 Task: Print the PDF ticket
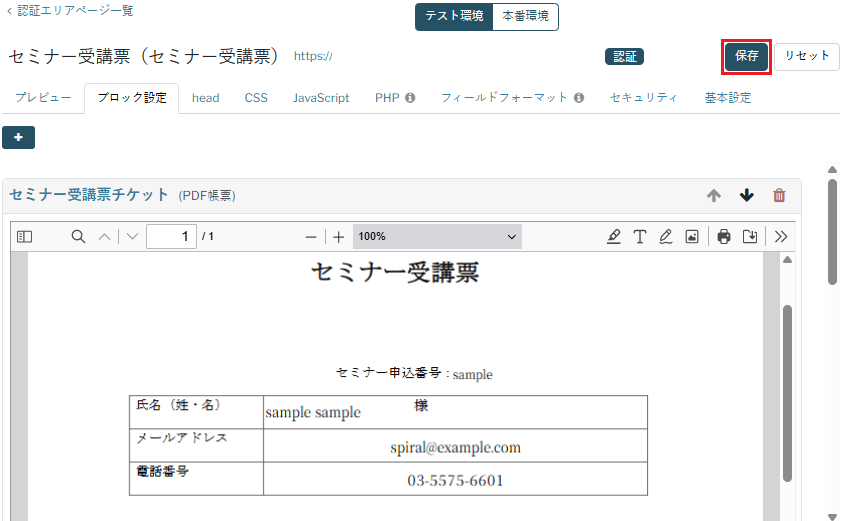pos(724,237)
